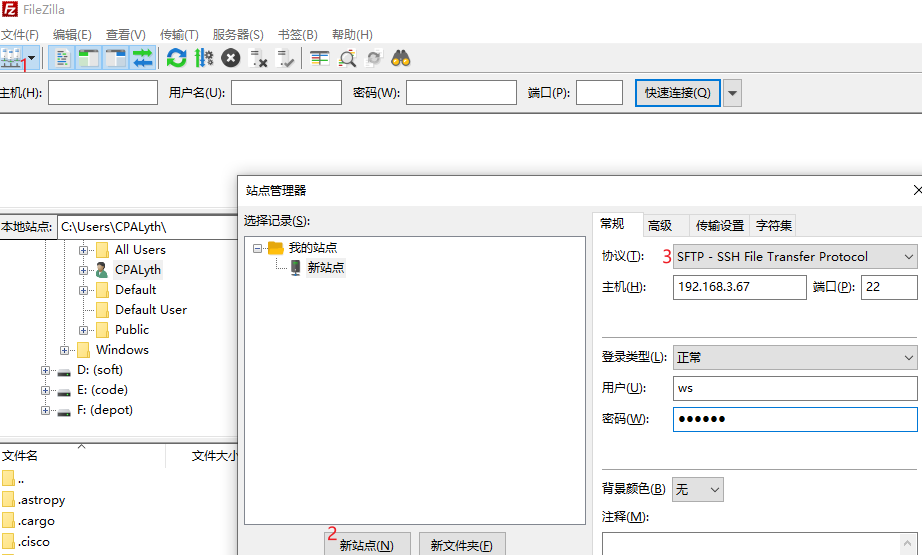
Task: Toggle processing of the transfer queue icon
Action: coord(203,58)
